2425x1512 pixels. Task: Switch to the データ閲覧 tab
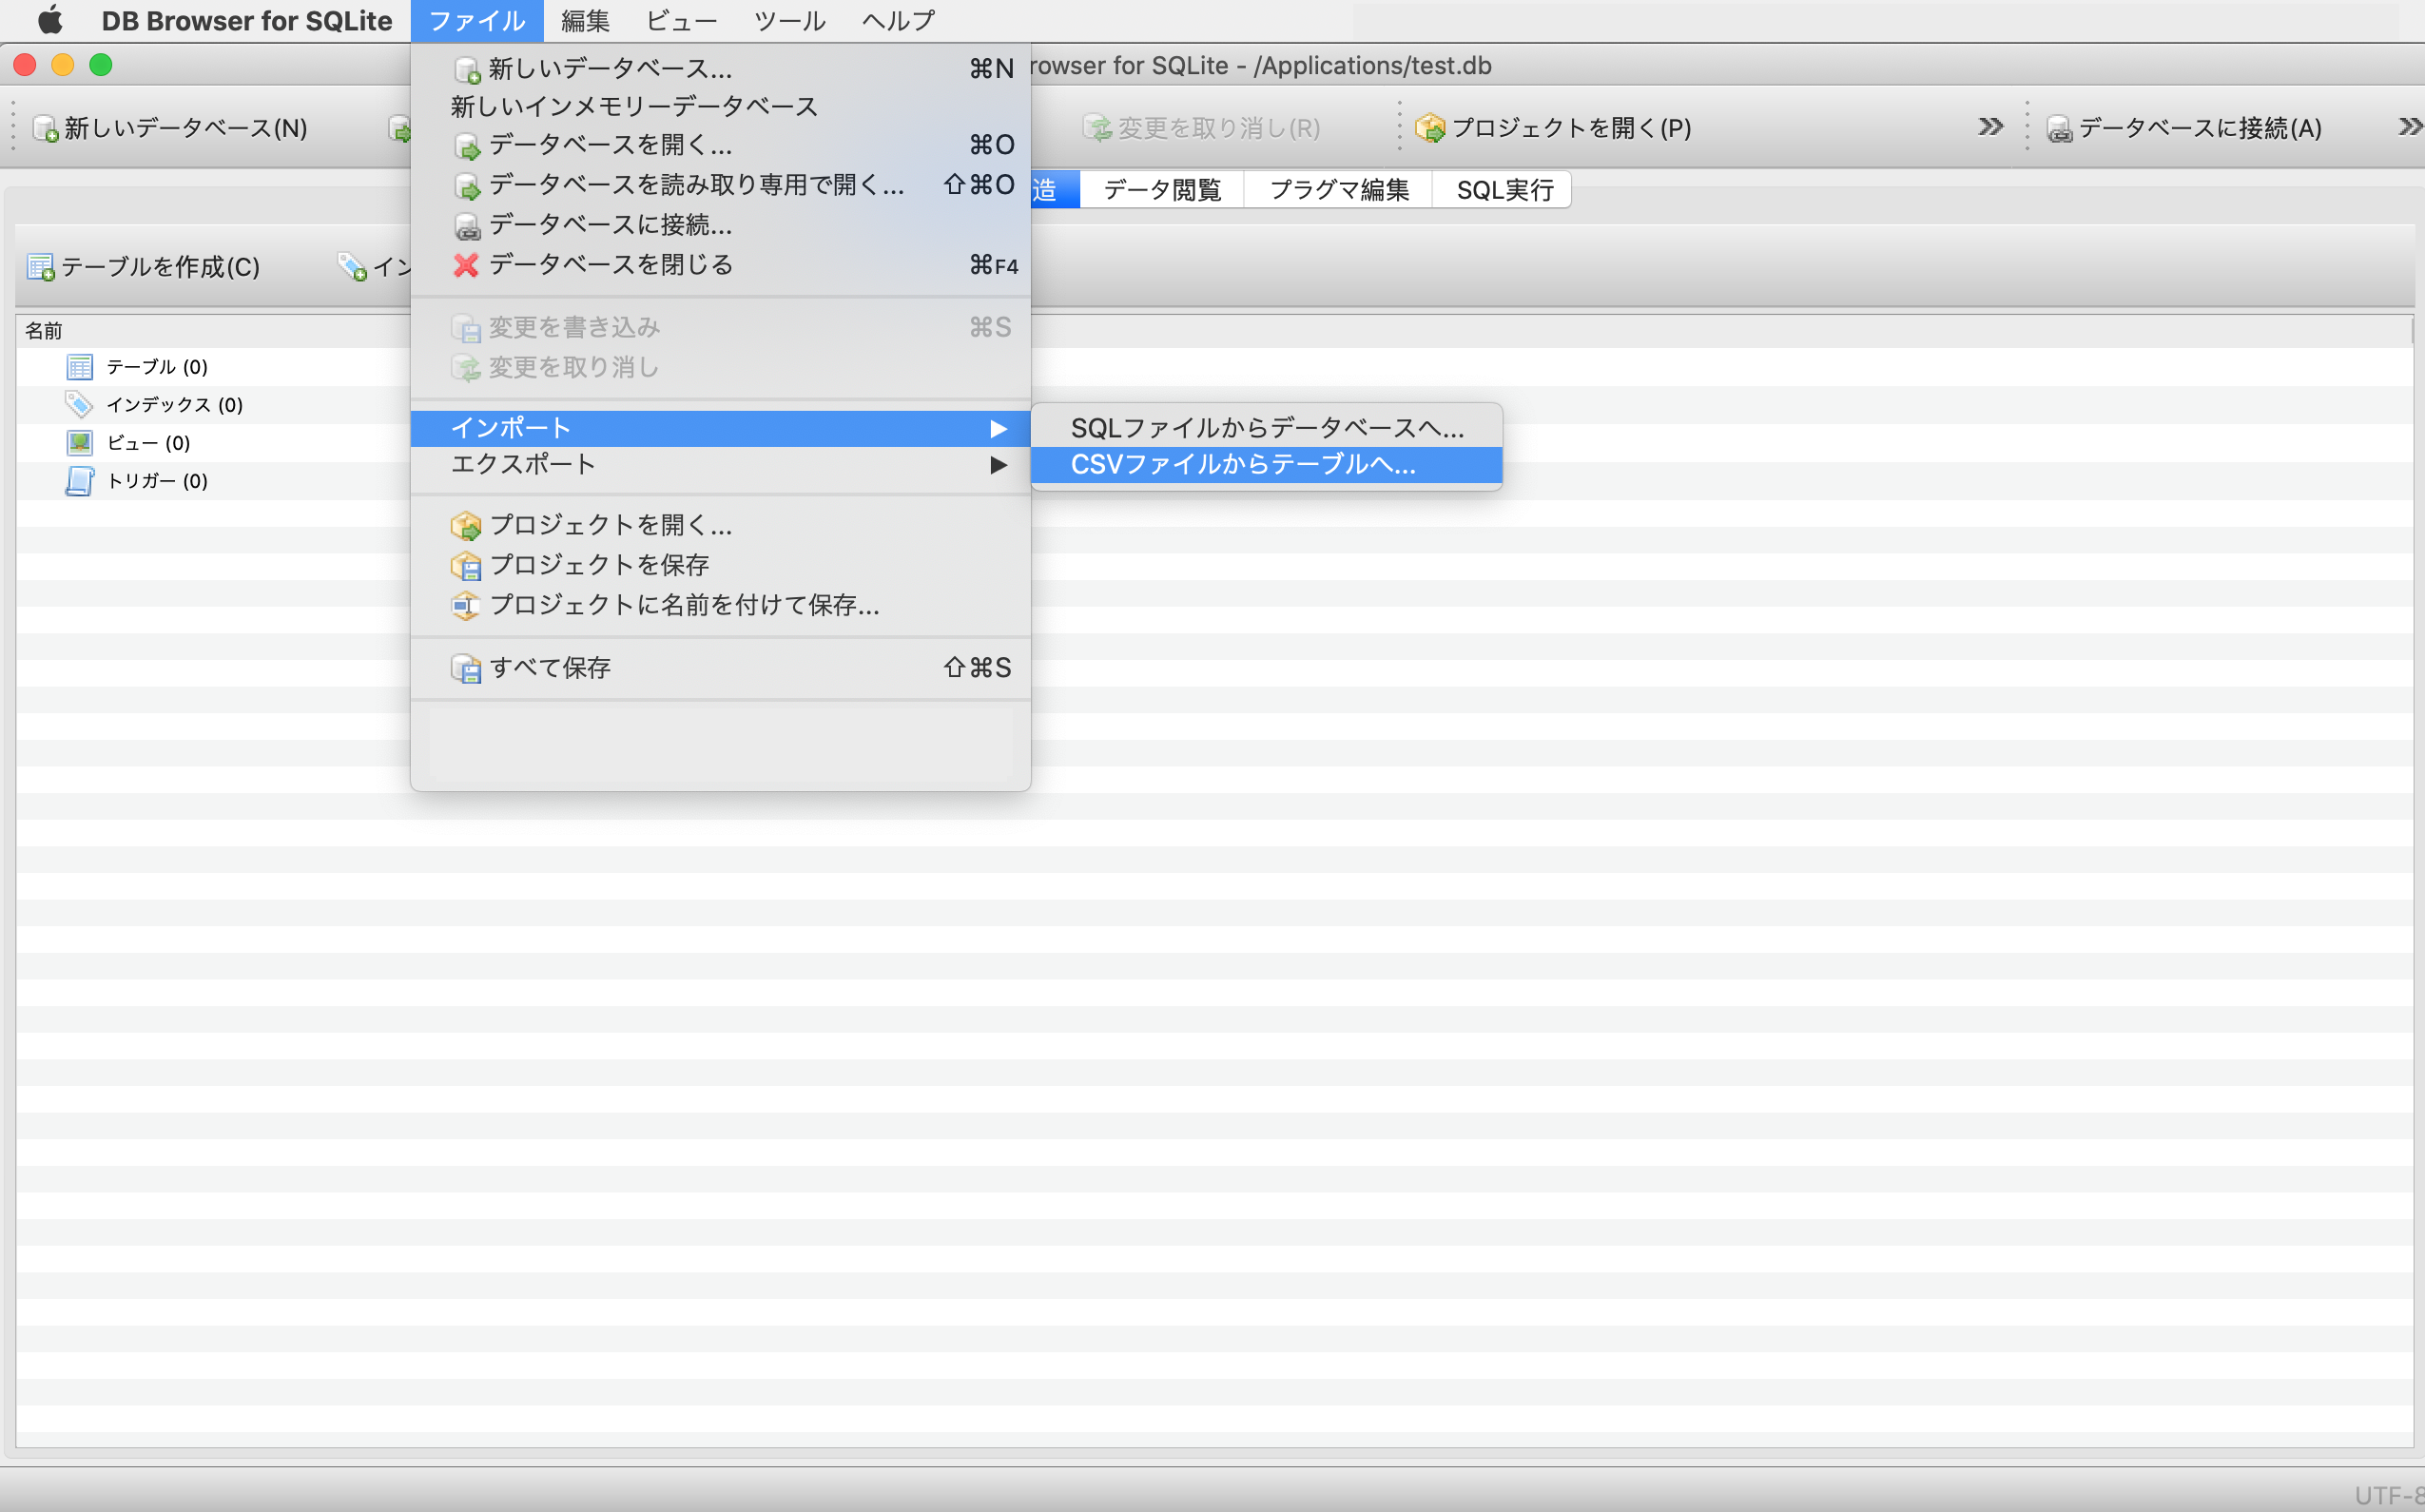[x=1162, y=190]
